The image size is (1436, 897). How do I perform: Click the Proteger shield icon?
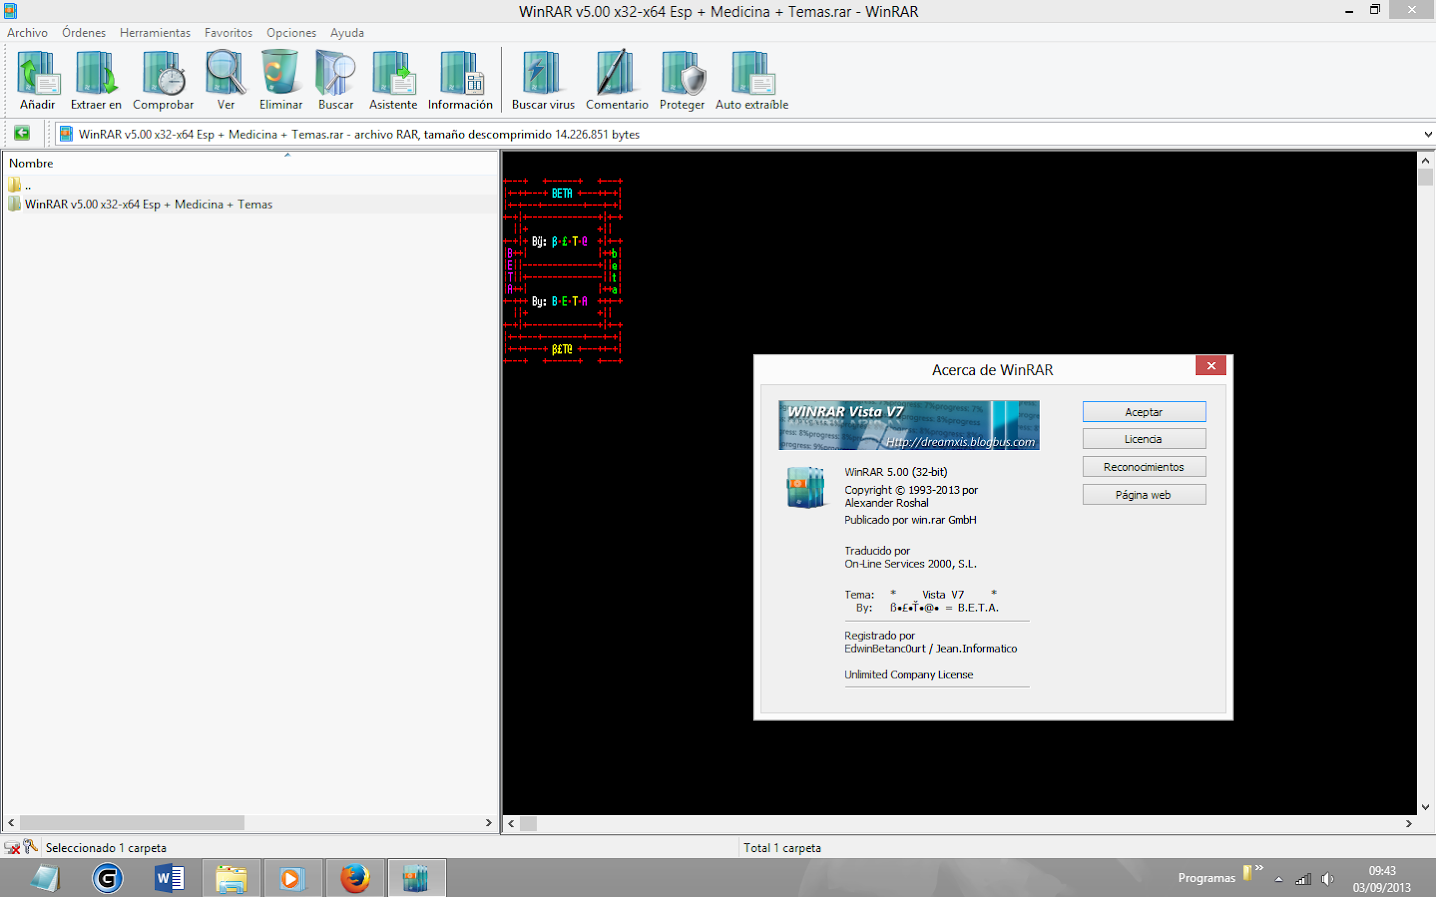click(x=682, y=80)
